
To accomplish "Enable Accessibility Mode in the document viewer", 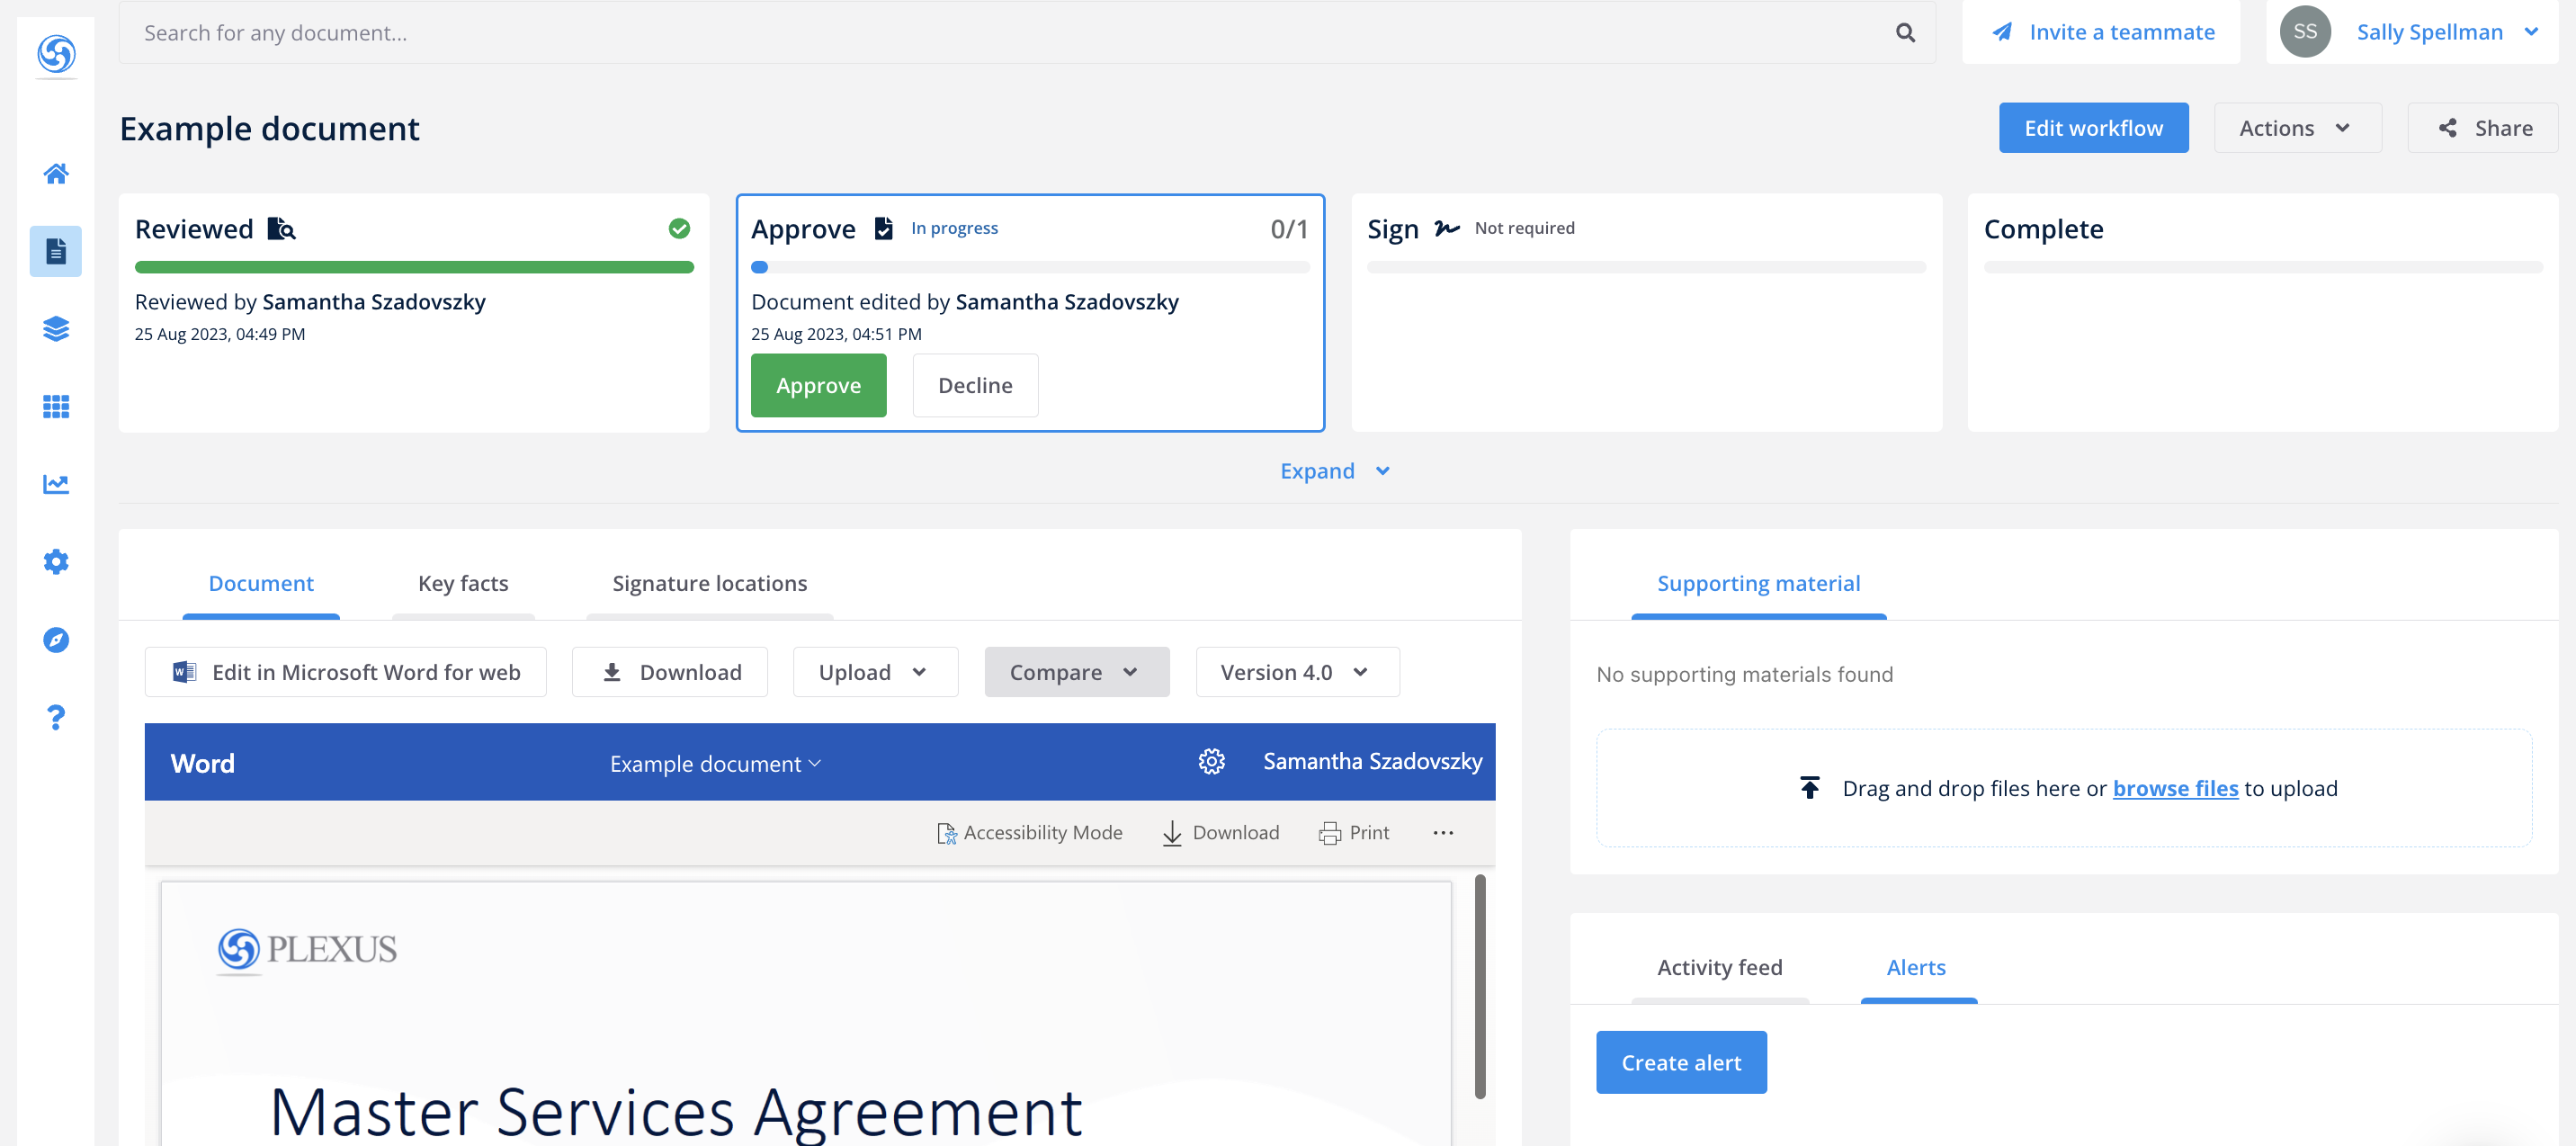I will [1031, 831].
